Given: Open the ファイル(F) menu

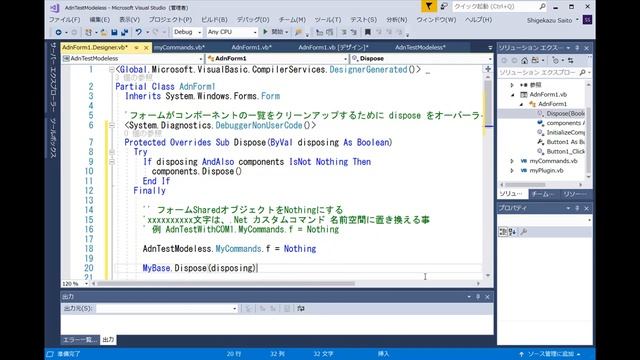Looking at the screenshot, I should point(64,20).
